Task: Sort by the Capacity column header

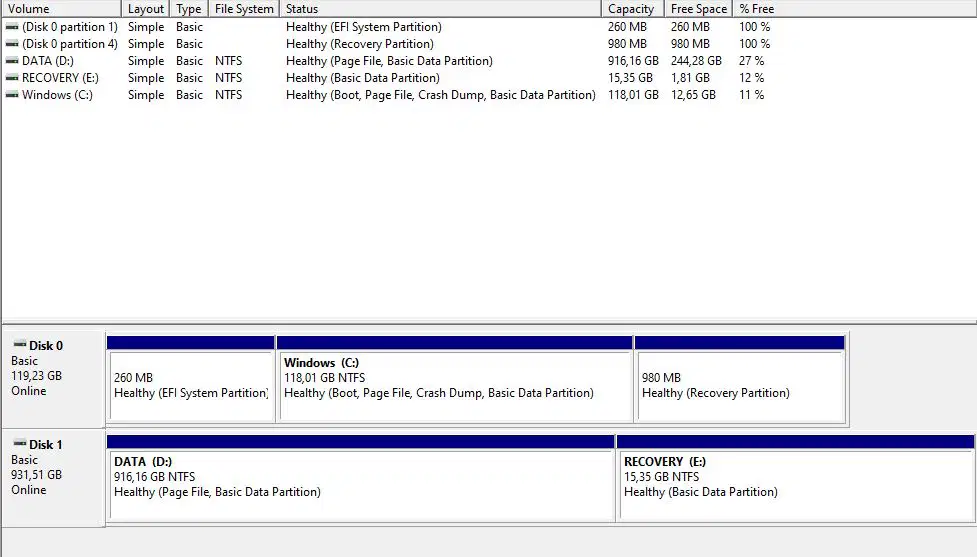Action: (633, 9)
